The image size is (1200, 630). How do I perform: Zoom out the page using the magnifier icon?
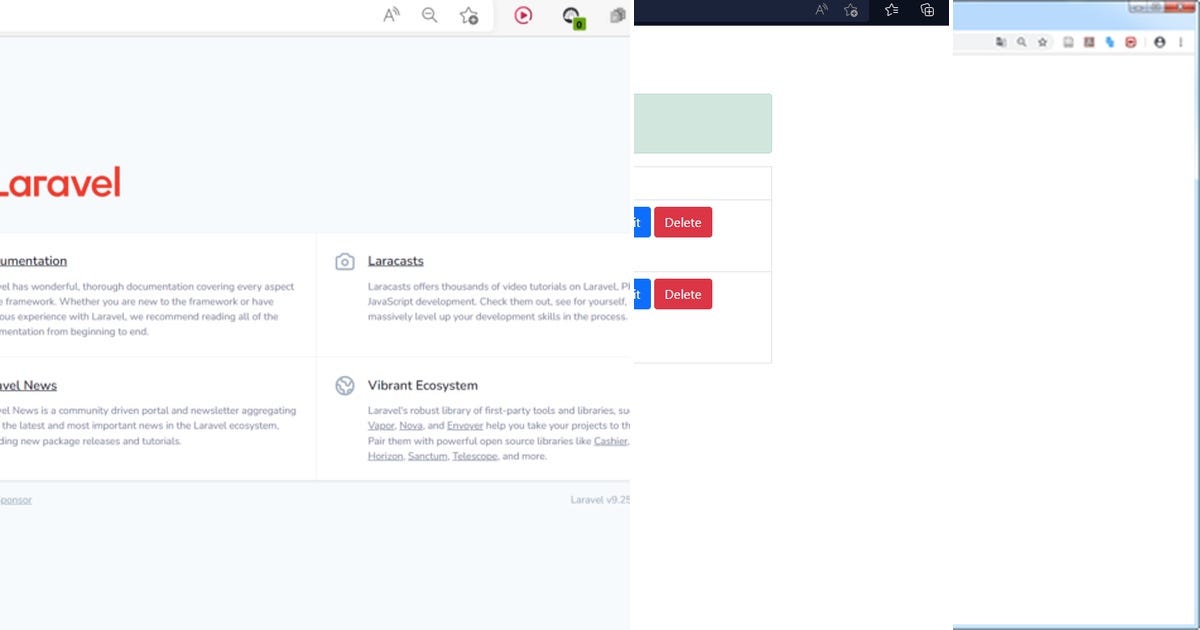[429, 15]
